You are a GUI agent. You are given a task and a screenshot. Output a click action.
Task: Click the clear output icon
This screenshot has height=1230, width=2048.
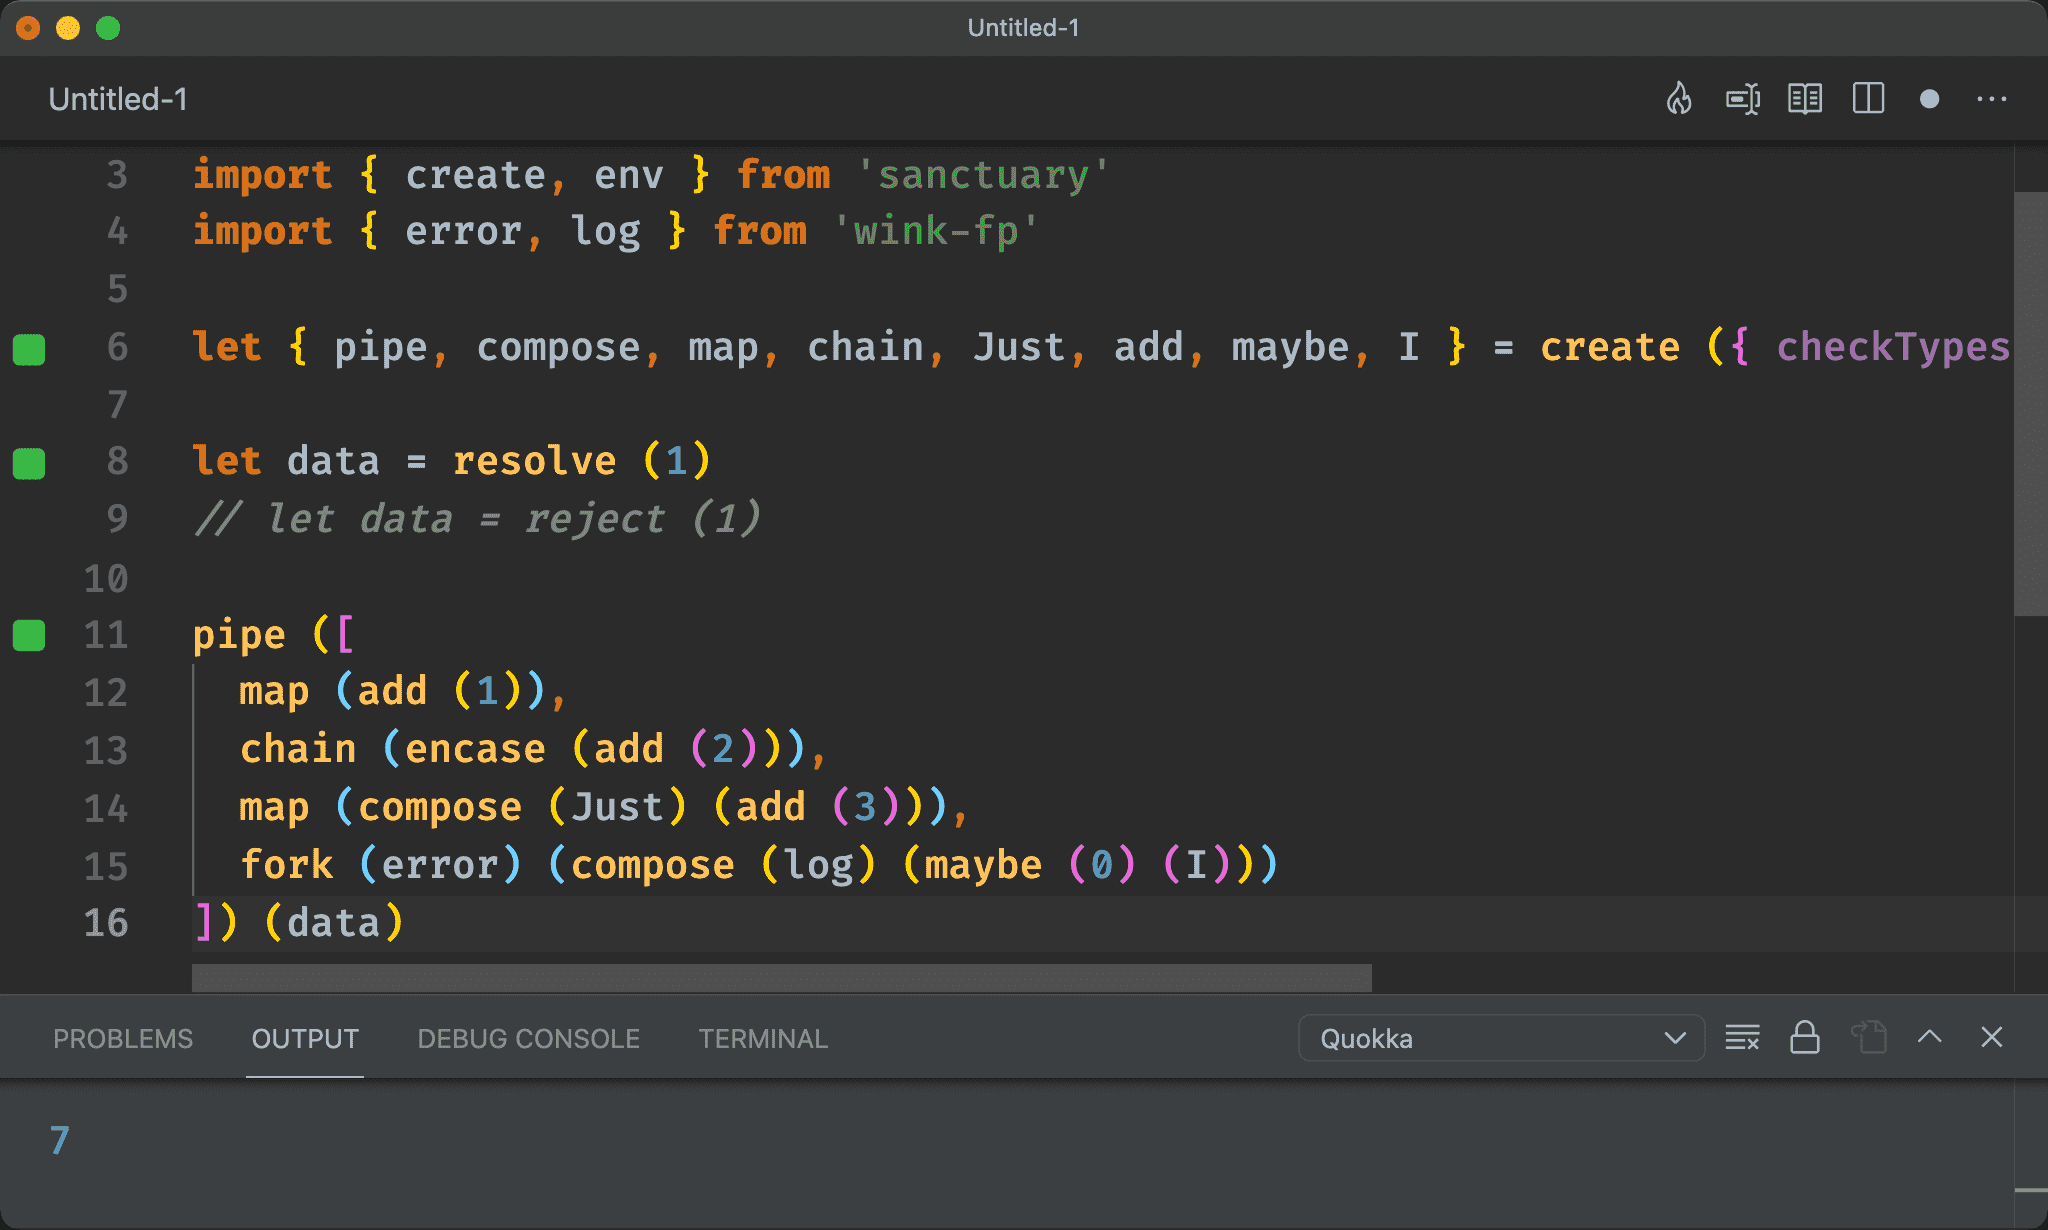click(1744, 1040)
